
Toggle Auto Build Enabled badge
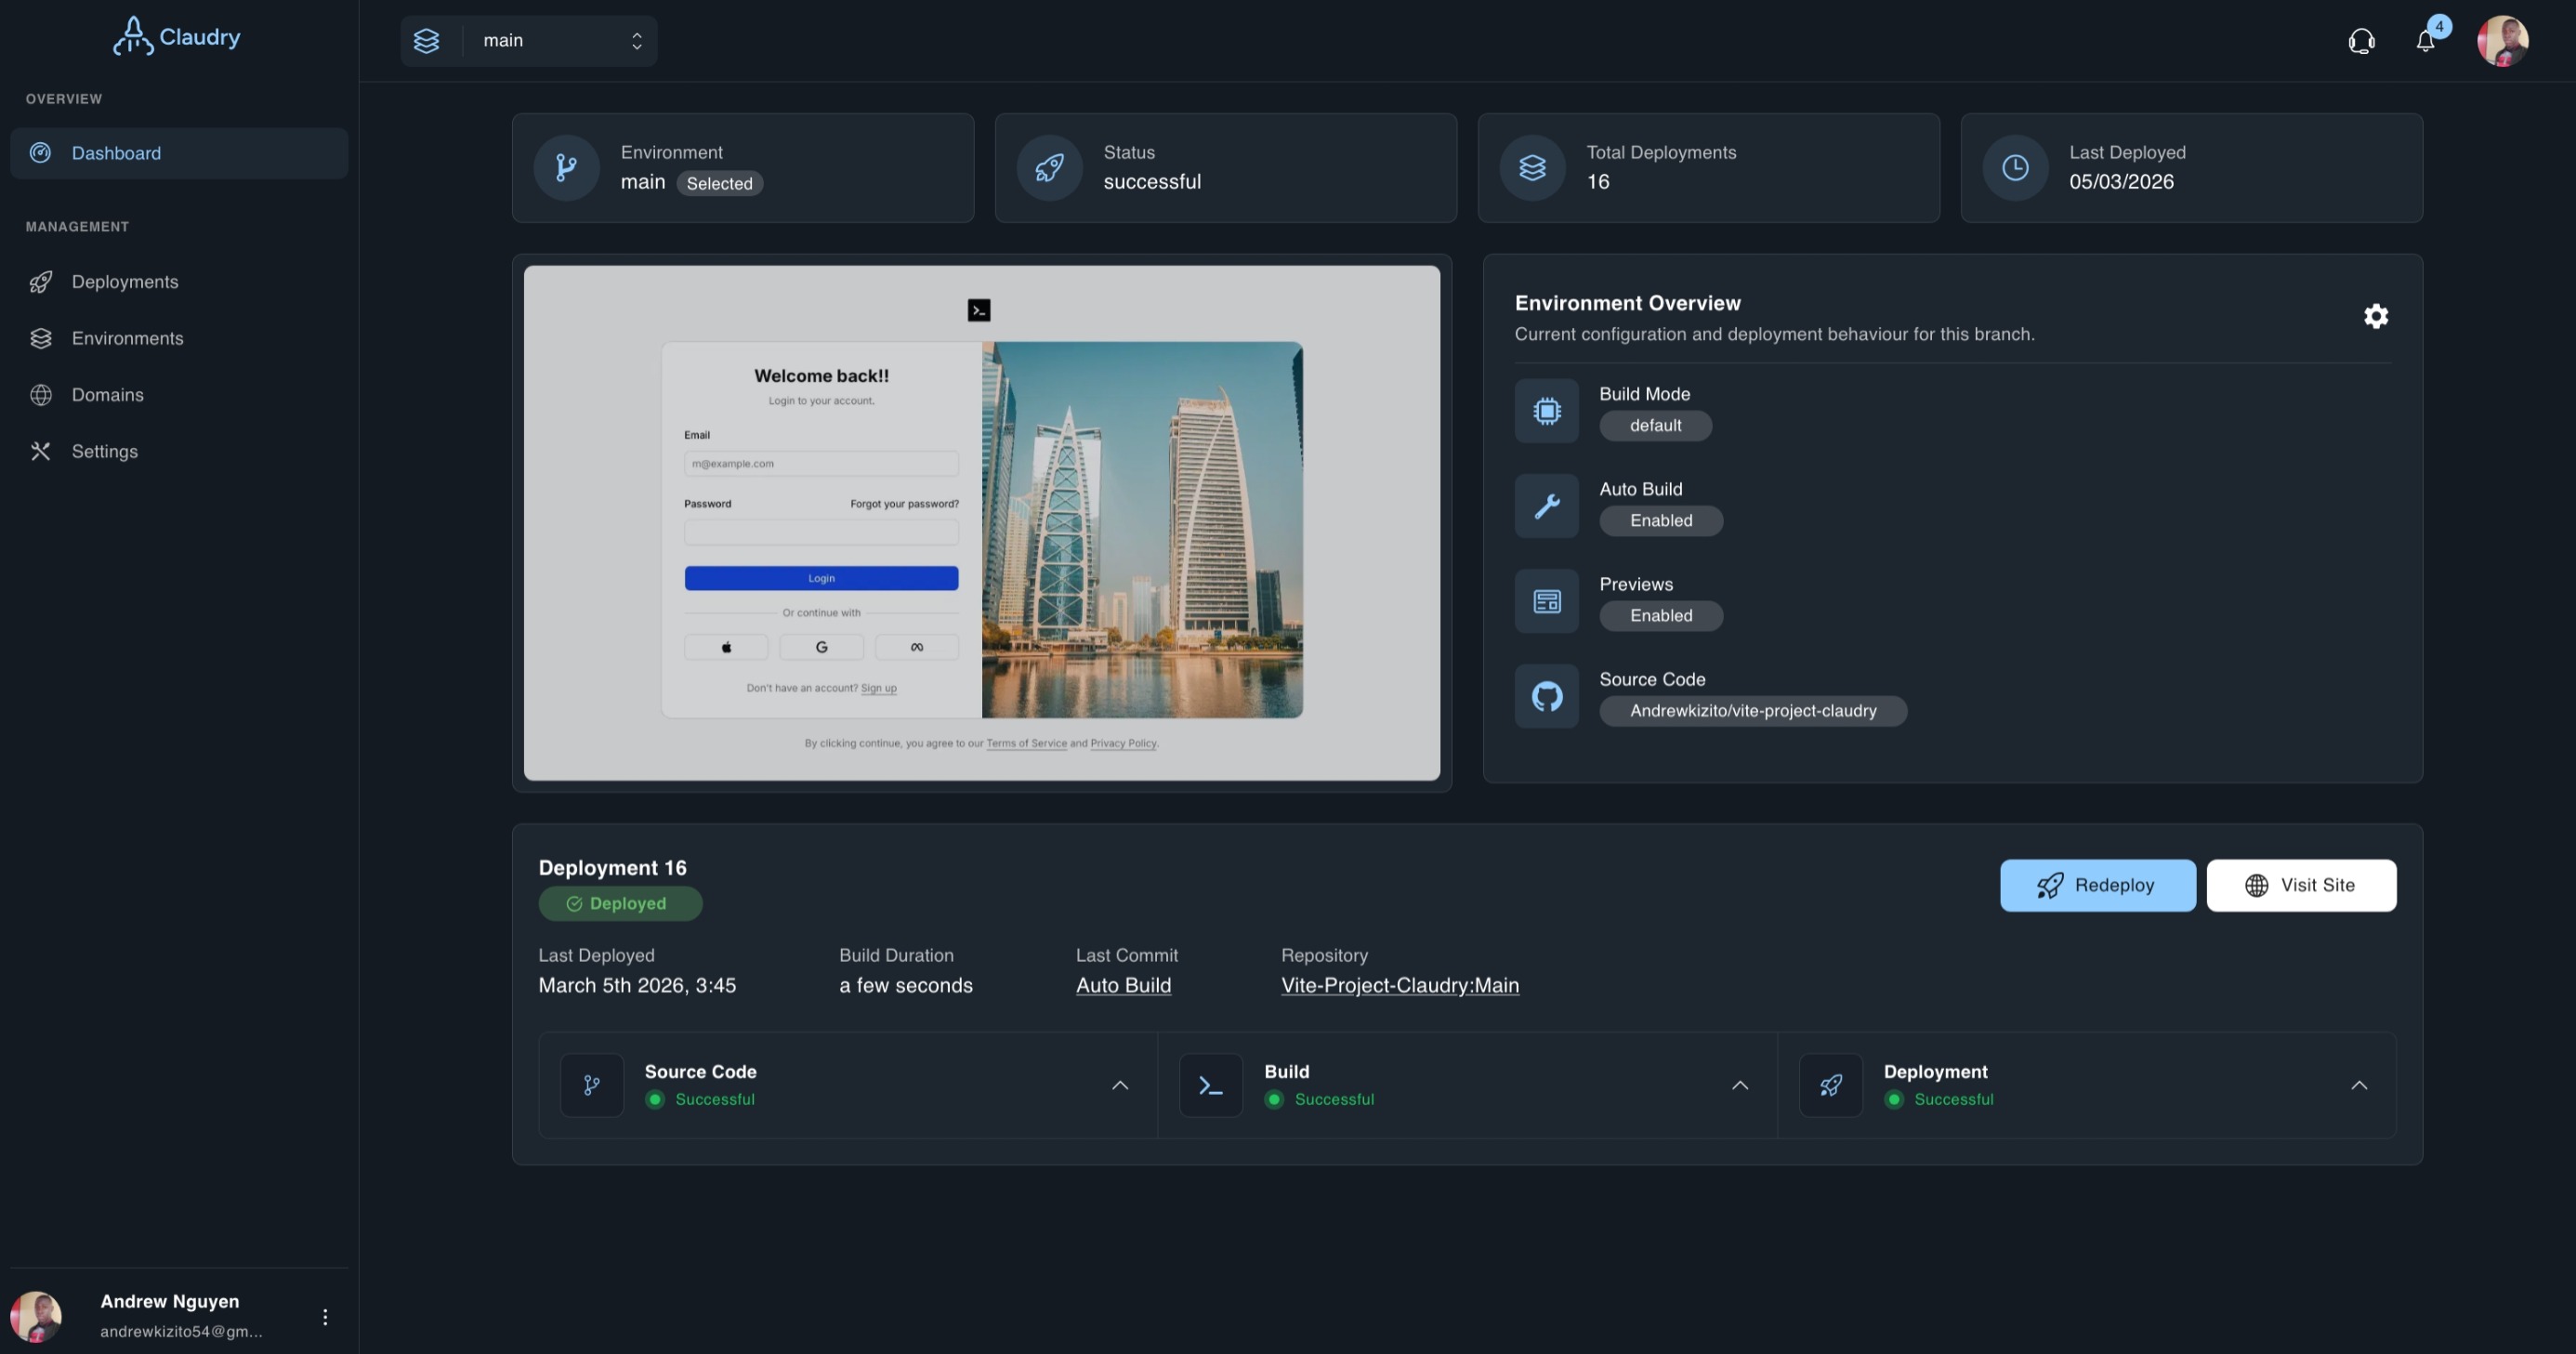click(1660, 520)
